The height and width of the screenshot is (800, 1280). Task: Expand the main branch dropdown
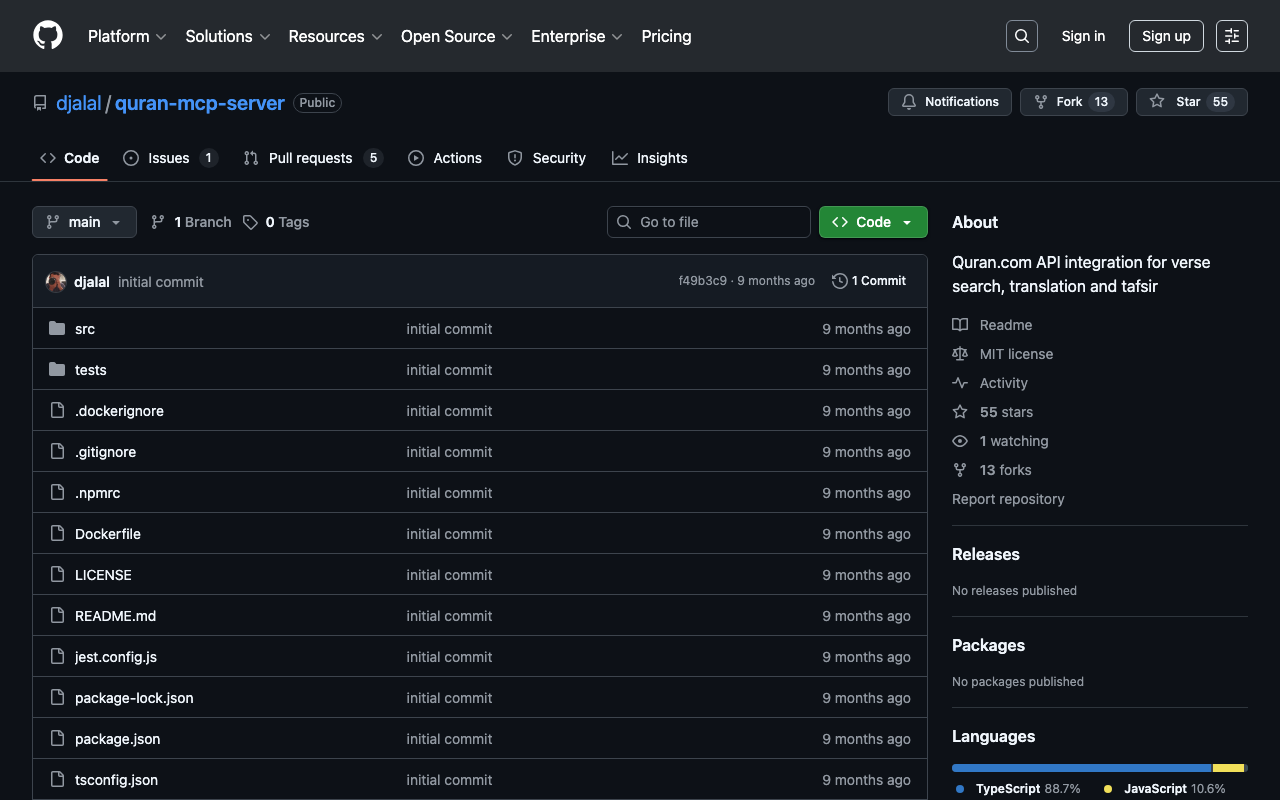[84, 222]
